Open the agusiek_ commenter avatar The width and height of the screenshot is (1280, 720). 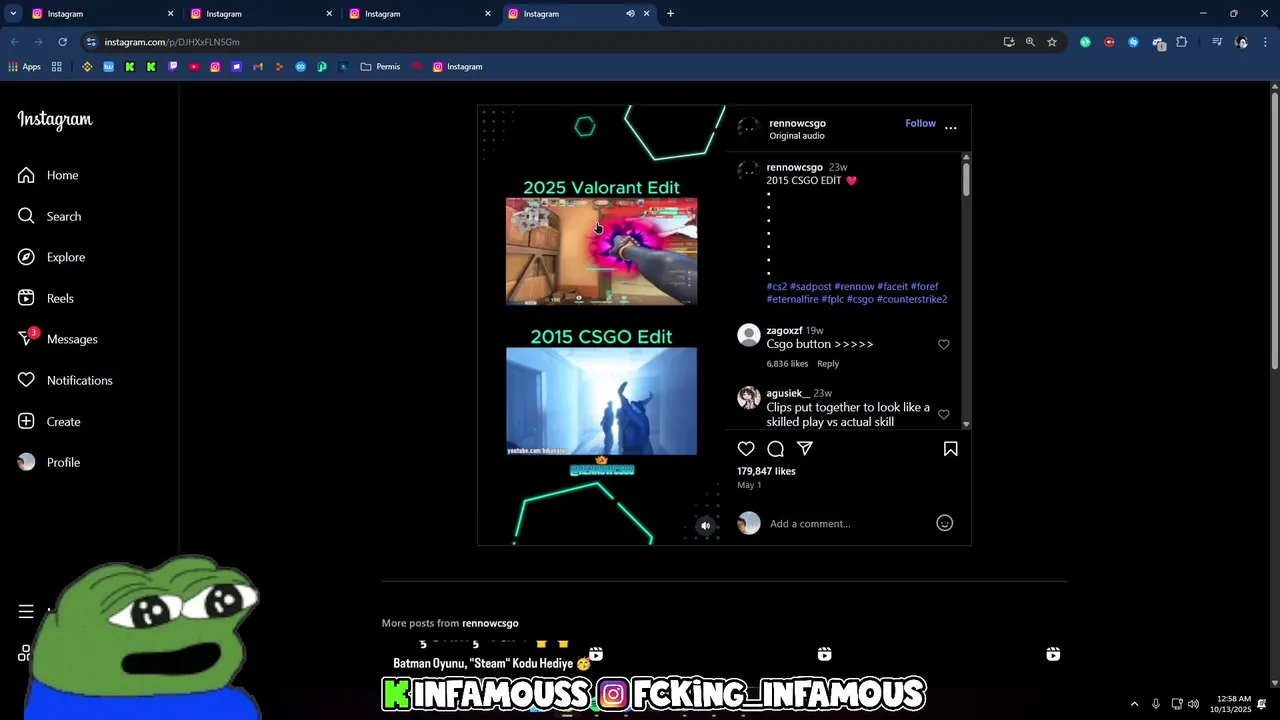point(749,398)
